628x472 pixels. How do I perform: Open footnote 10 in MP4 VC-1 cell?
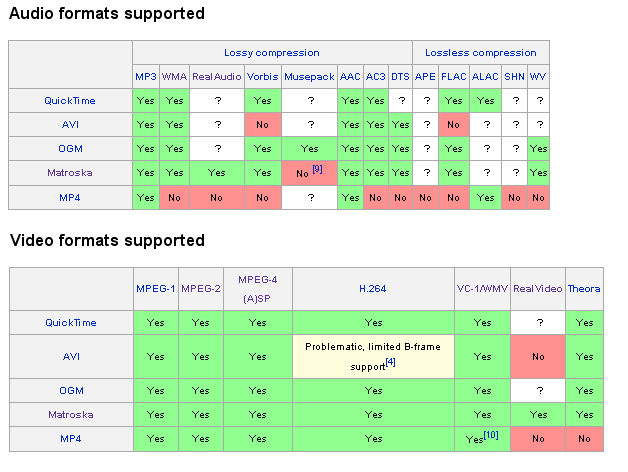pos(491,435)
